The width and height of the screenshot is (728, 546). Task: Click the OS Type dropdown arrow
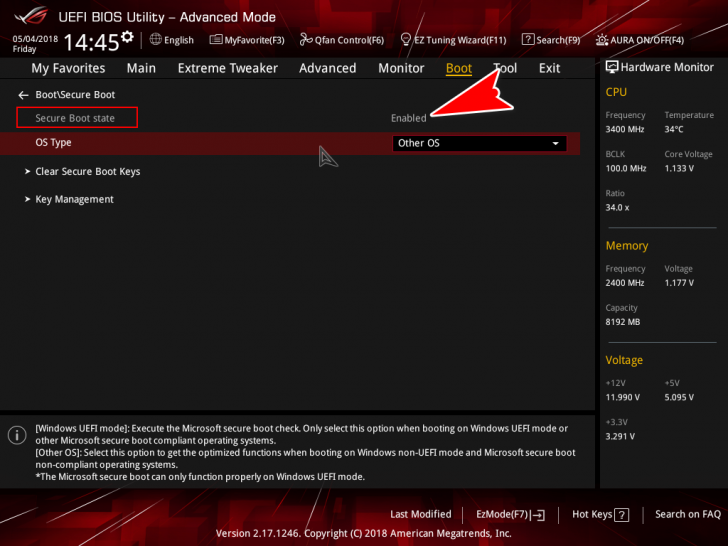tap(555, 143)
